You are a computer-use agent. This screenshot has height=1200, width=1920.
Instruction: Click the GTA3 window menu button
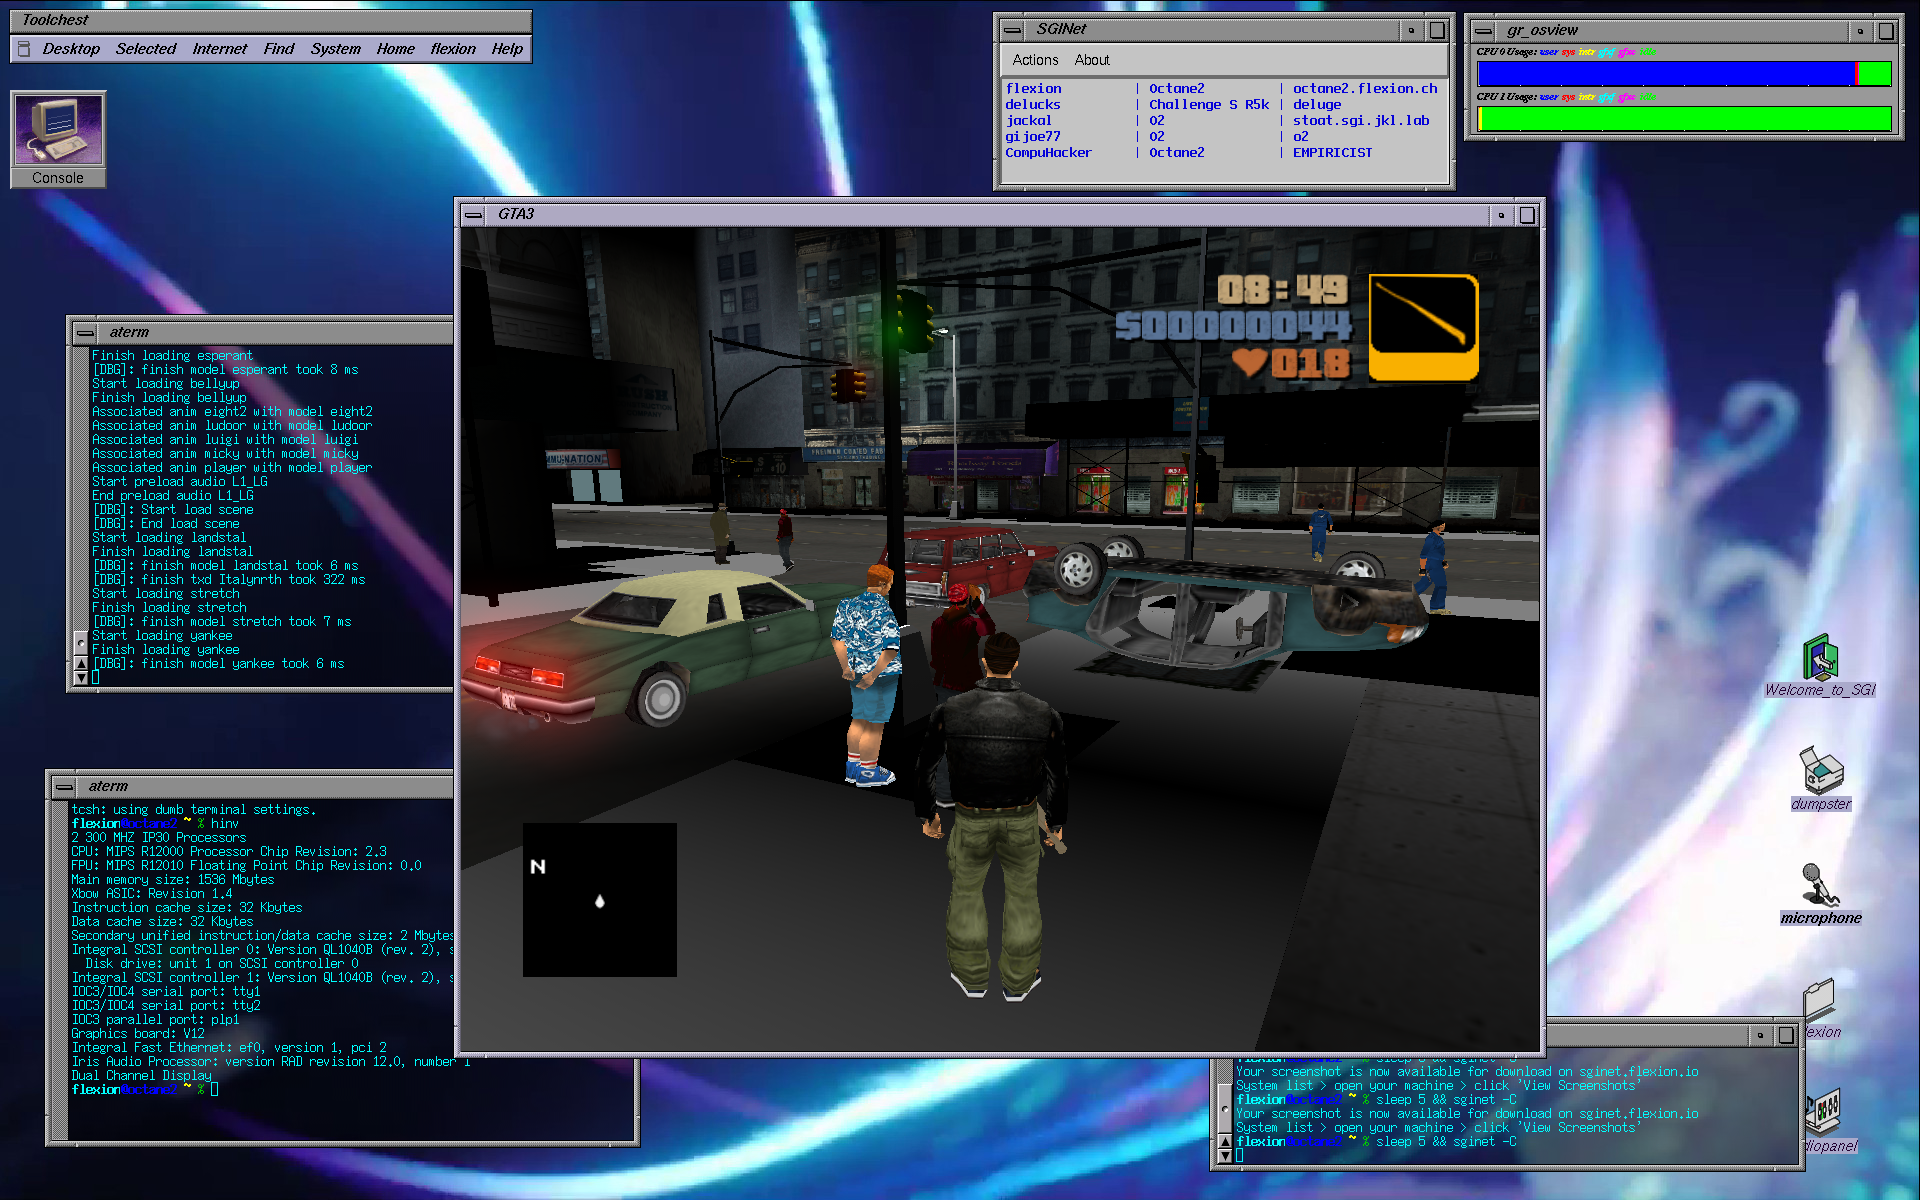point(474,215)
